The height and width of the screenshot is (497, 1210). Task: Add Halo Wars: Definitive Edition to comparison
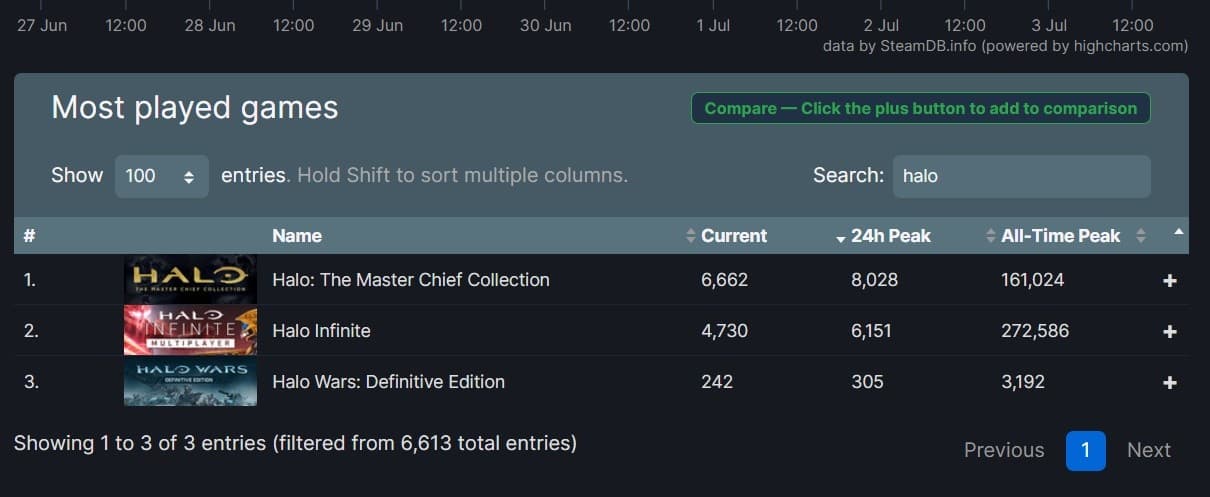pyautogui.click(x=1170, y=382)
